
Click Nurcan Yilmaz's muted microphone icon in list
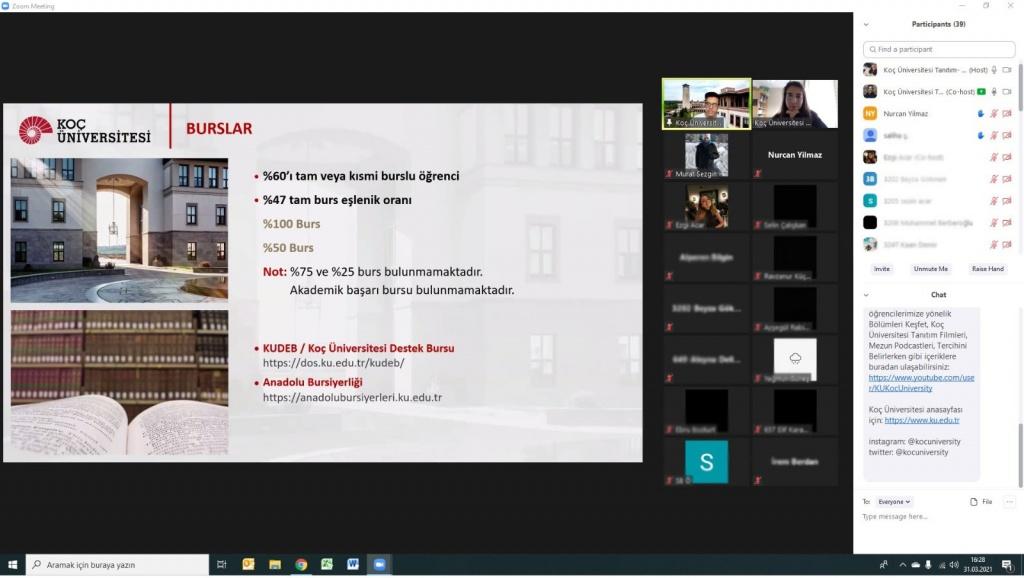(x=994, y=114)
